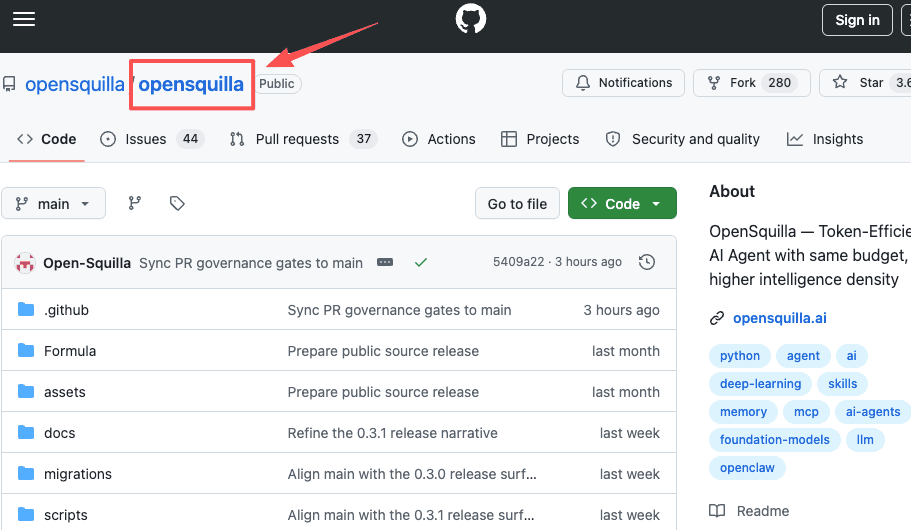Select the openclaw topic tag
This screenshot has width=911, height=530.
point(747,468)
